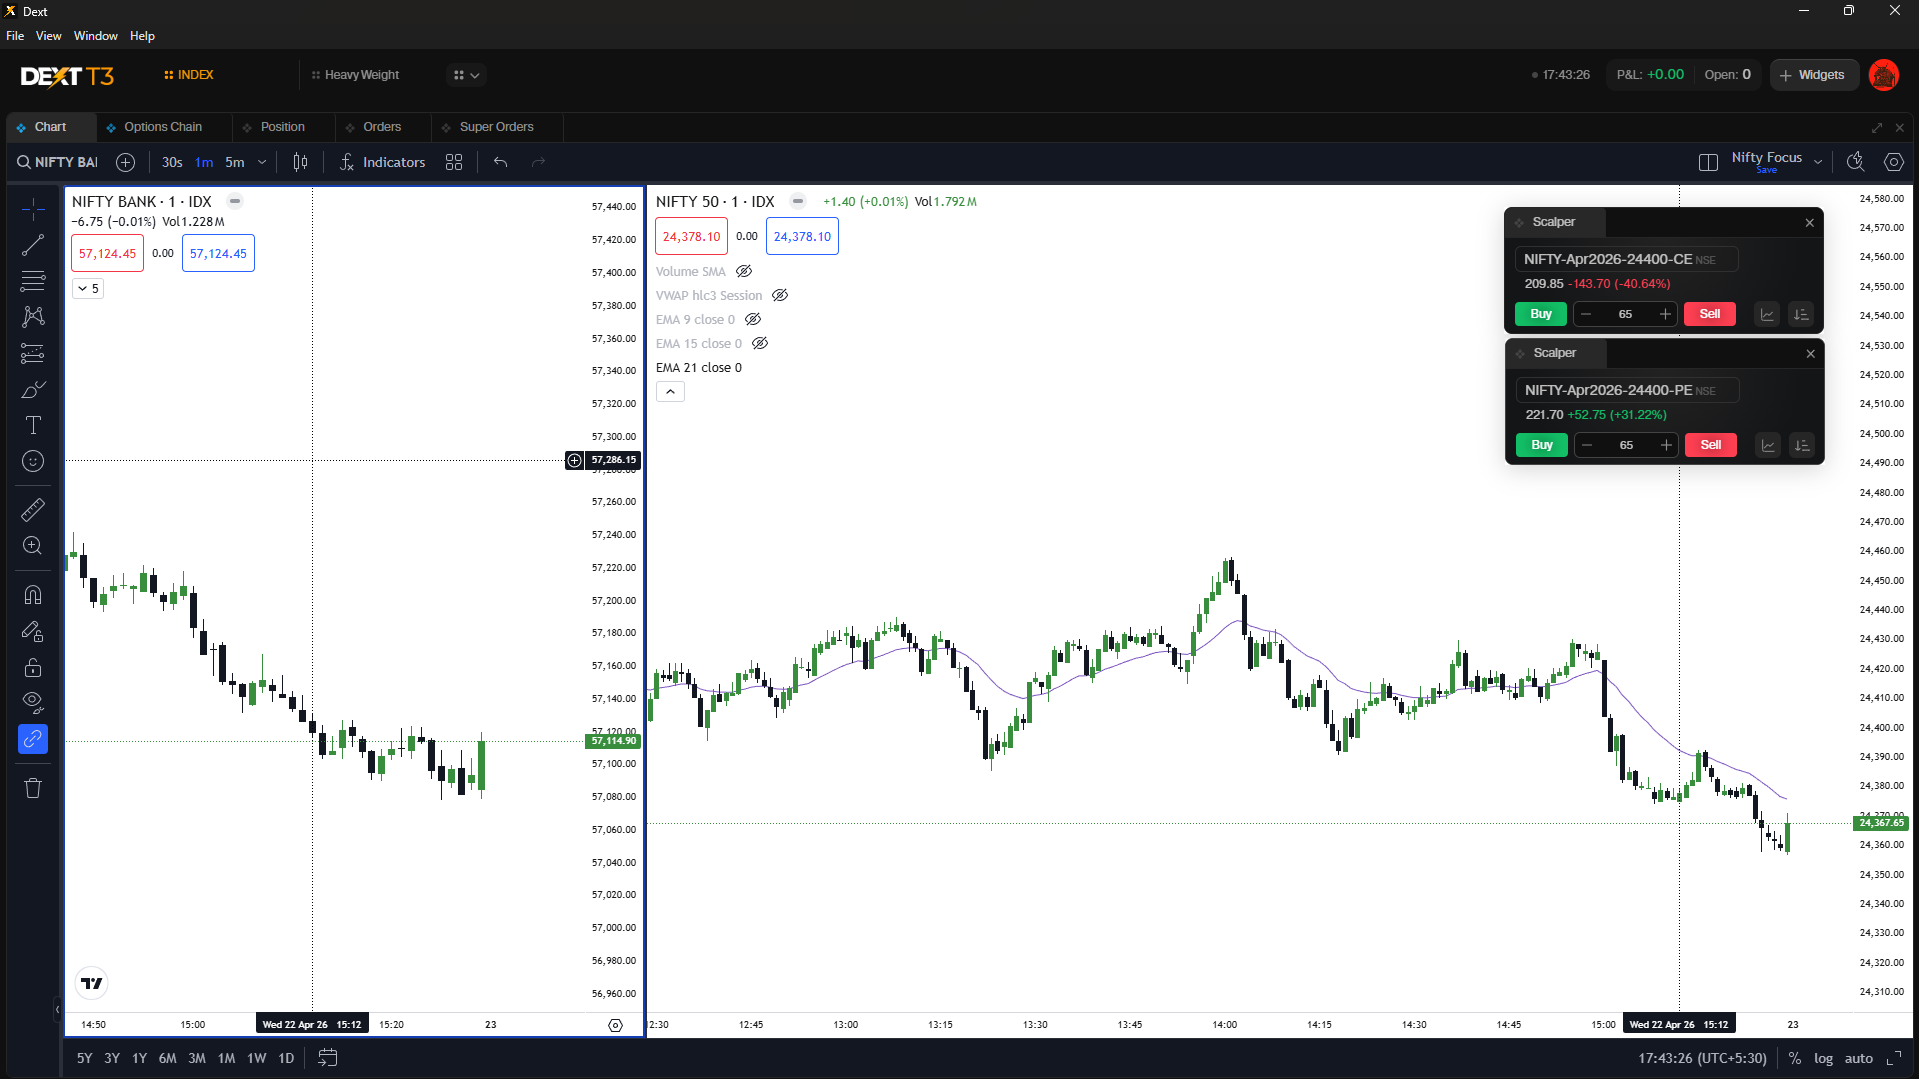1919x1079 pixels.
Task: Open the chart layout grid selector
Action: click(454, 162)
